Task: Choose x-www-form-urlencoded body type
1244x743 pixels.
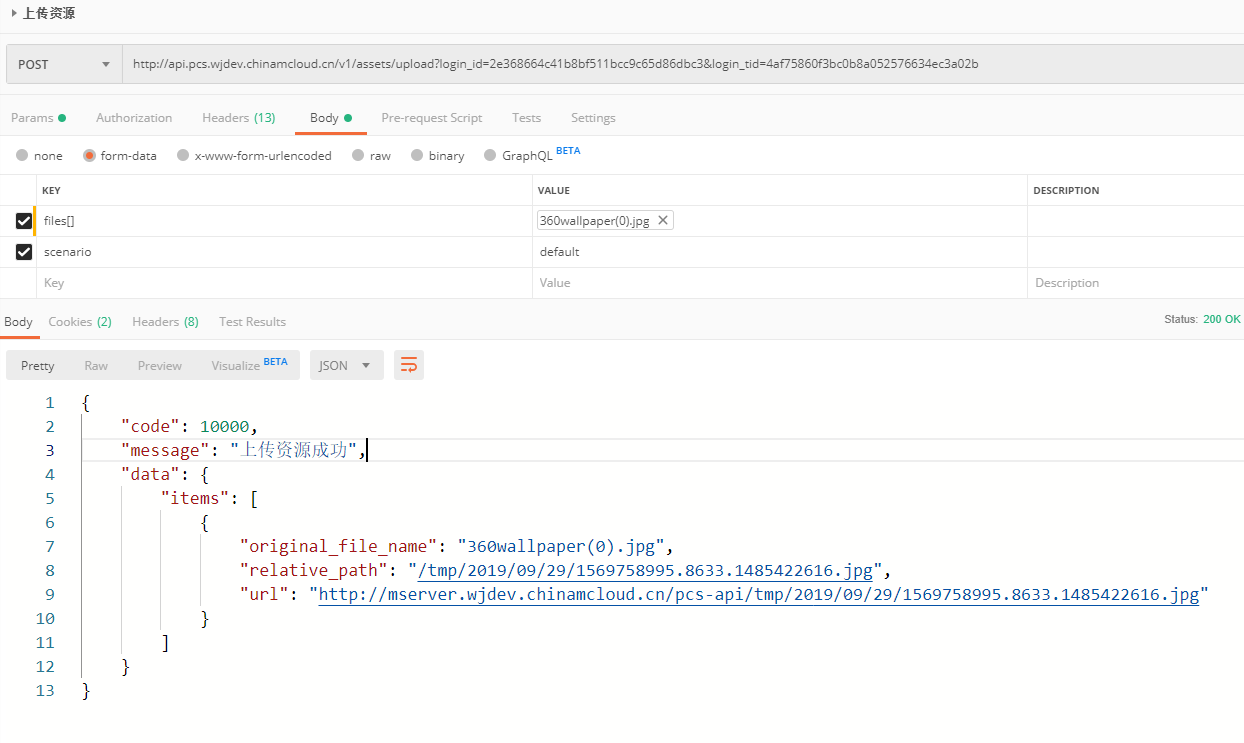Action: tap(183, 155)
